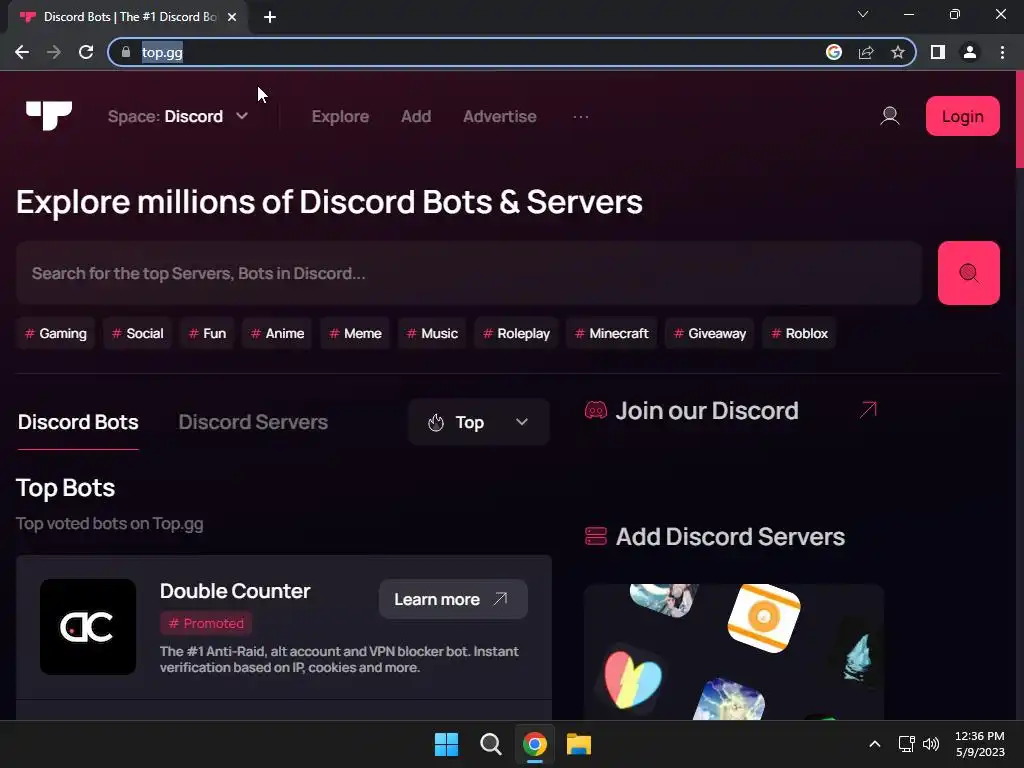Click the Google icon in address bar
The height and width of the screenshot is (768, 1024).
point(834,52)
